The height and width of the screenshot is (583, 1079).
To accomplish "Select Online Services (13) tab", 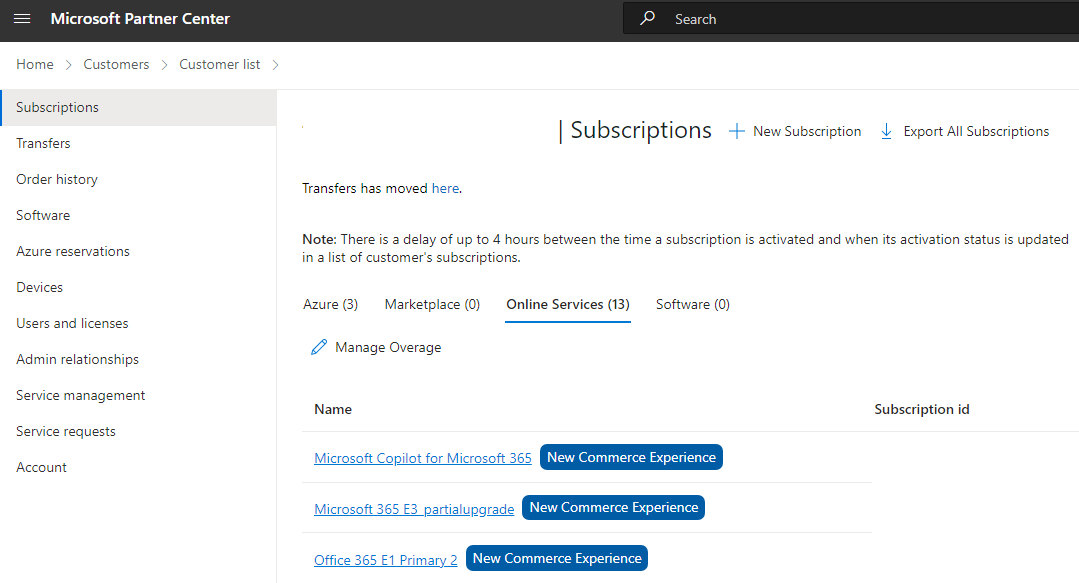I will point(568,304).
